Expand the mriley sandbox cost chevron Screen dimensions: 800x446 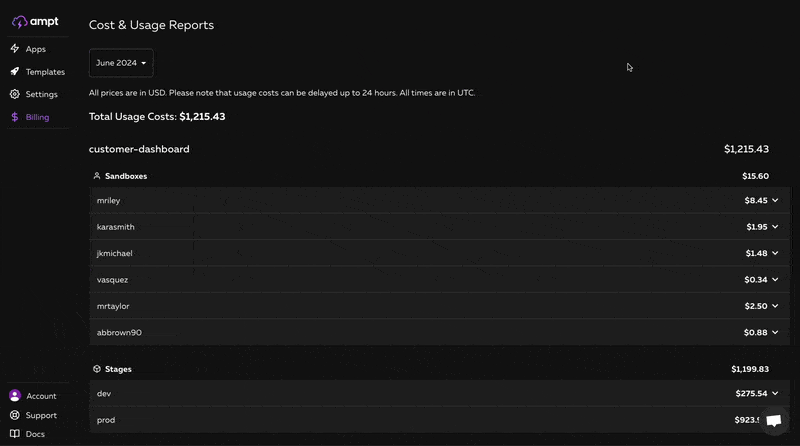click(x=775, y=201)
